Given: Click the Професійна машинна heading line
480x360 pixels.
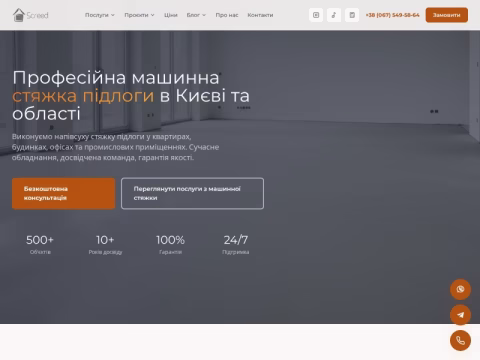Looking at the screenshot, I should point(116,78).
